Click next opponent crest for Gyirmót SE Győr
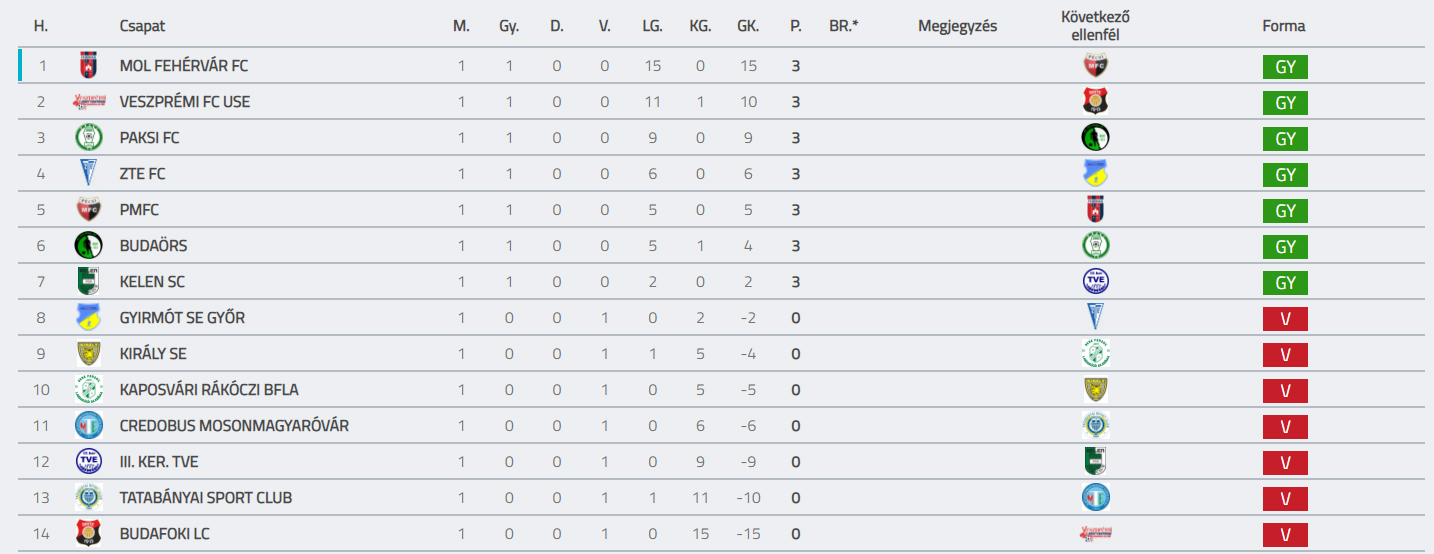1434x554 pixels. (x=1096, y=318)
